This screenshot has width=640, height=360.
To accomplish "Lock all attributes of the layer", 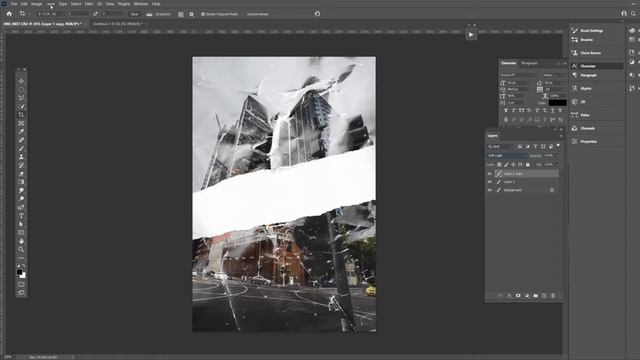I will click(x=528, y=164).
